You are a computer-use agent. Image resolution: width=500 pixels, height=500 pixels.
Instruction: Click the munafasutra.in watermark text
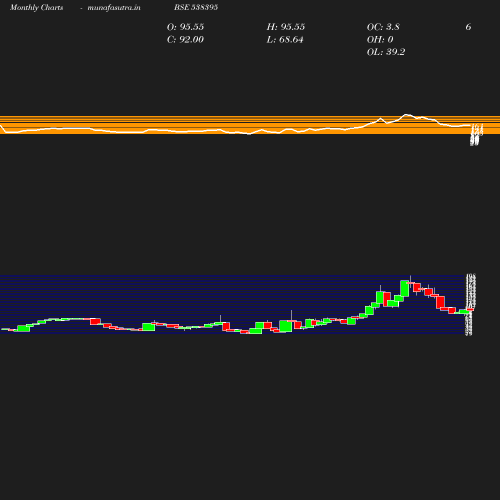[x=114, y=7]
